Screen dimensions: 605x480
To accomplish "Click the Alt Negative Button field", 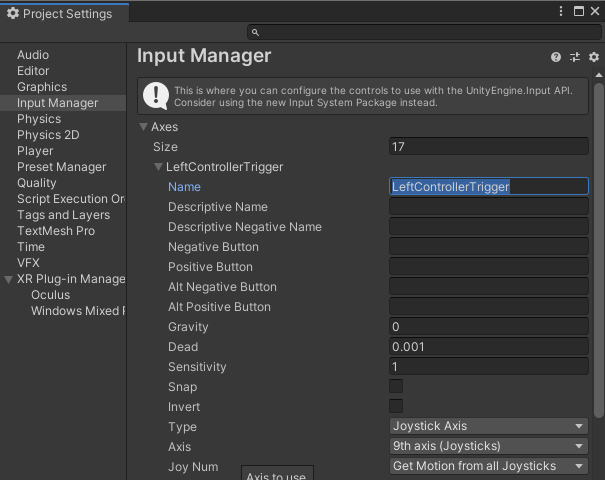I will pos(488,287).
